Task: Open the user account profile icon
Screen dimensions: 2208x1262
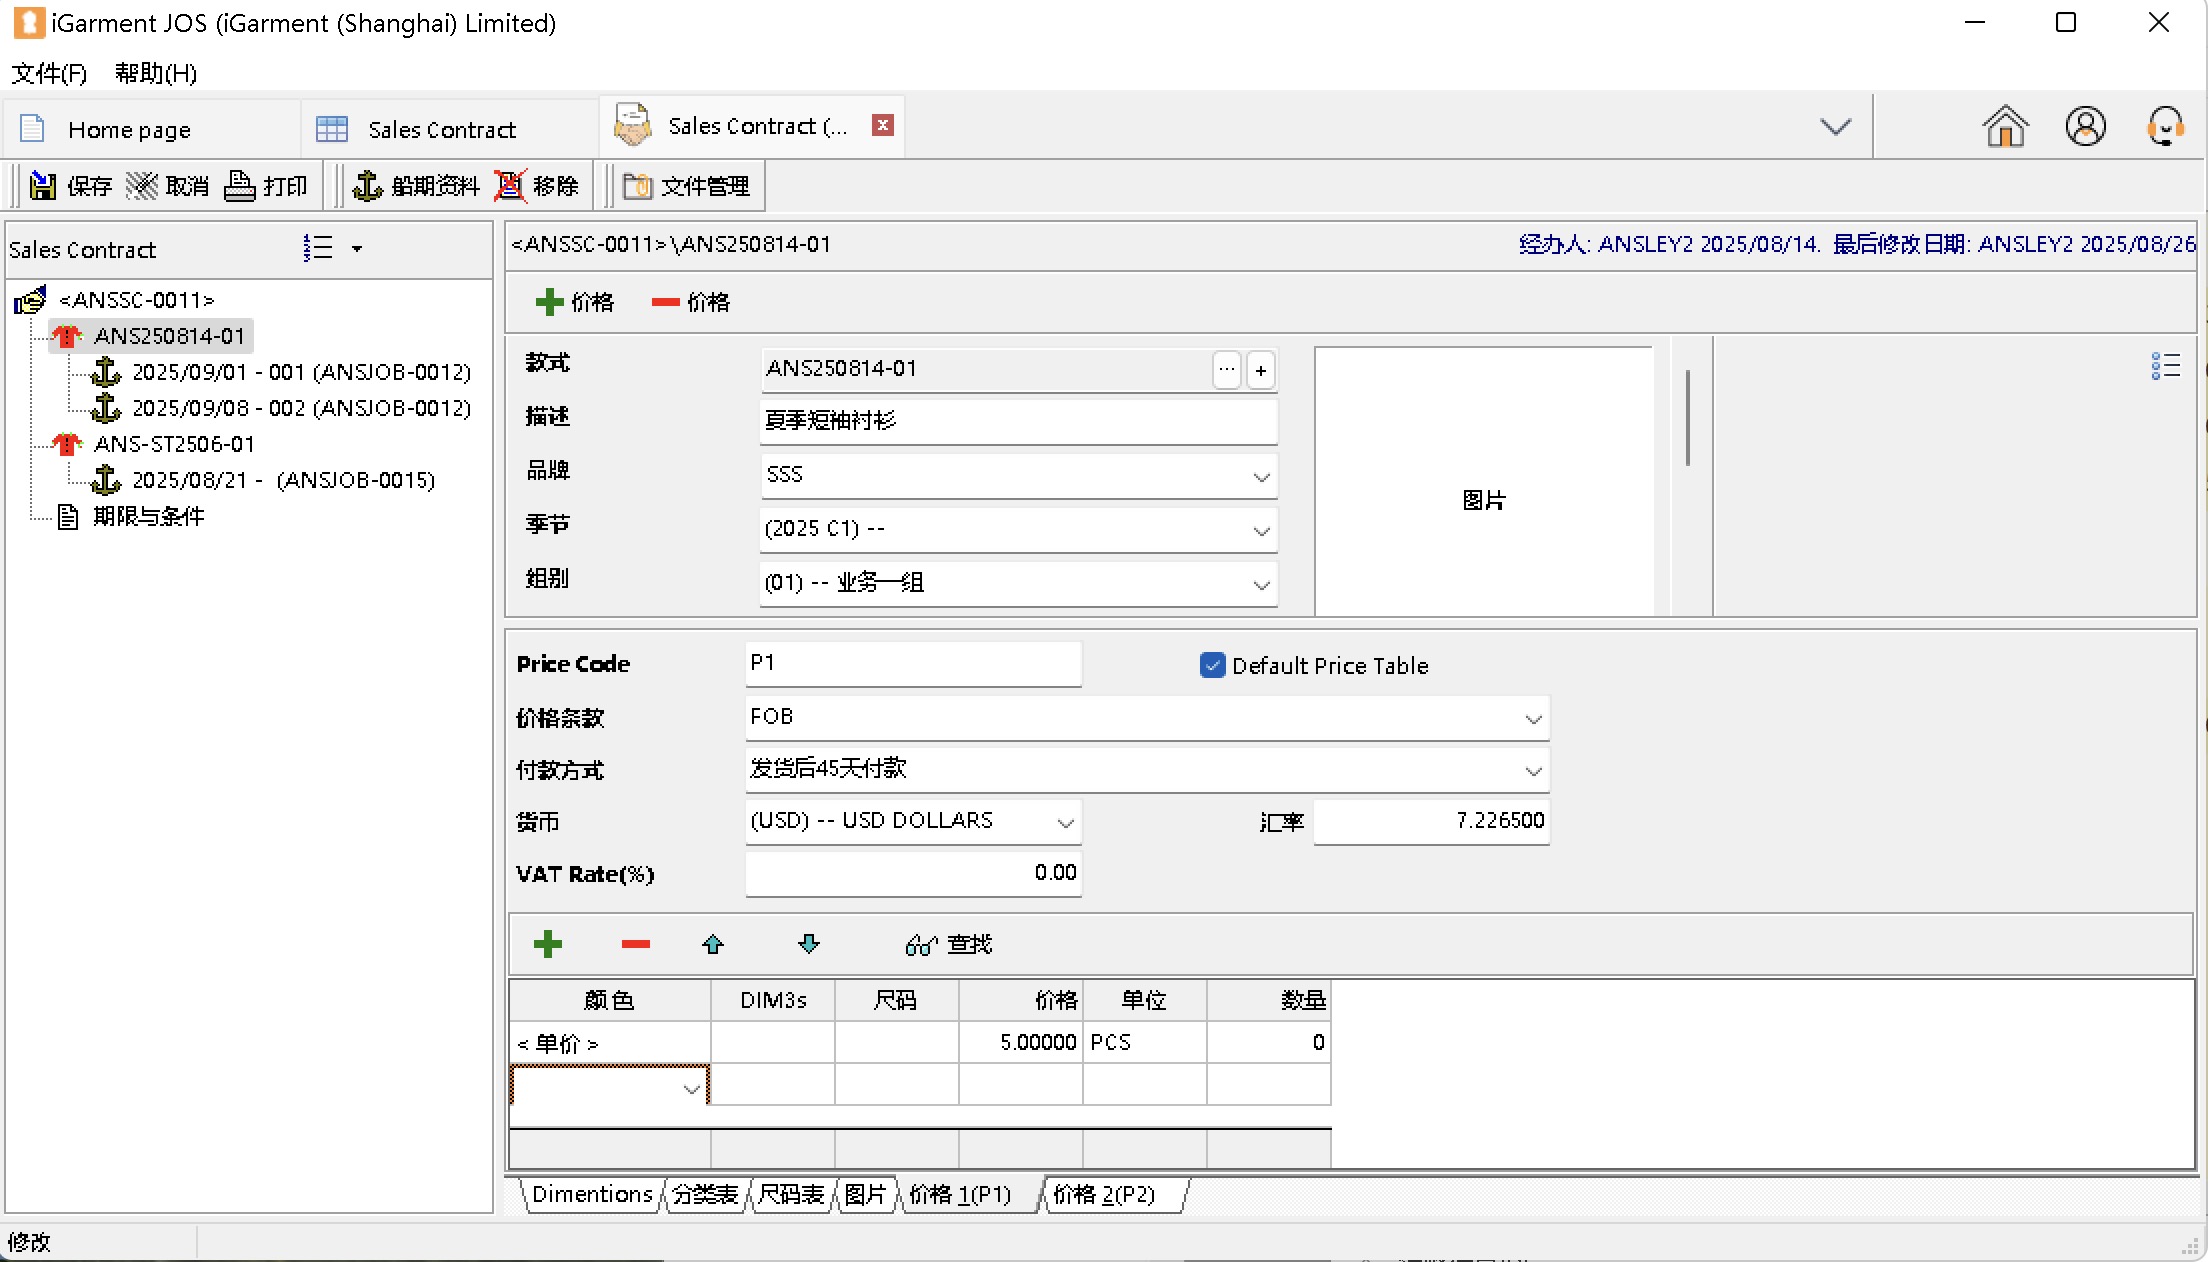Action: [x=2085, y=127]
